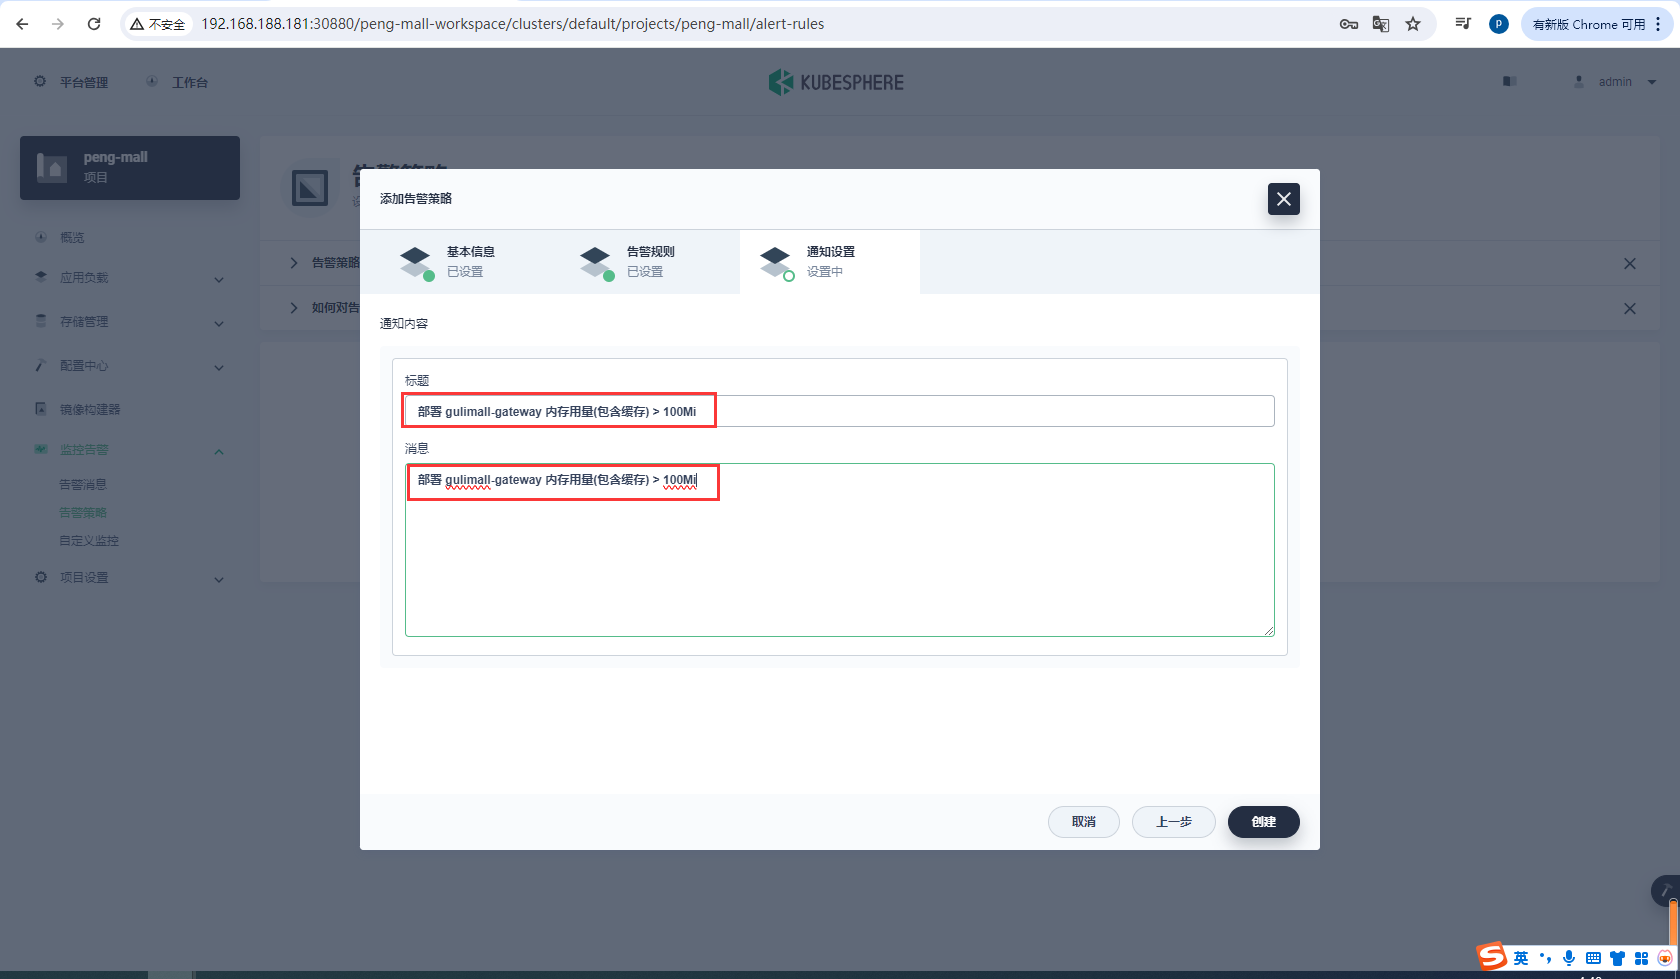
Task: Click the 项目设置 chevron arrow
Action: coord(219,580)
